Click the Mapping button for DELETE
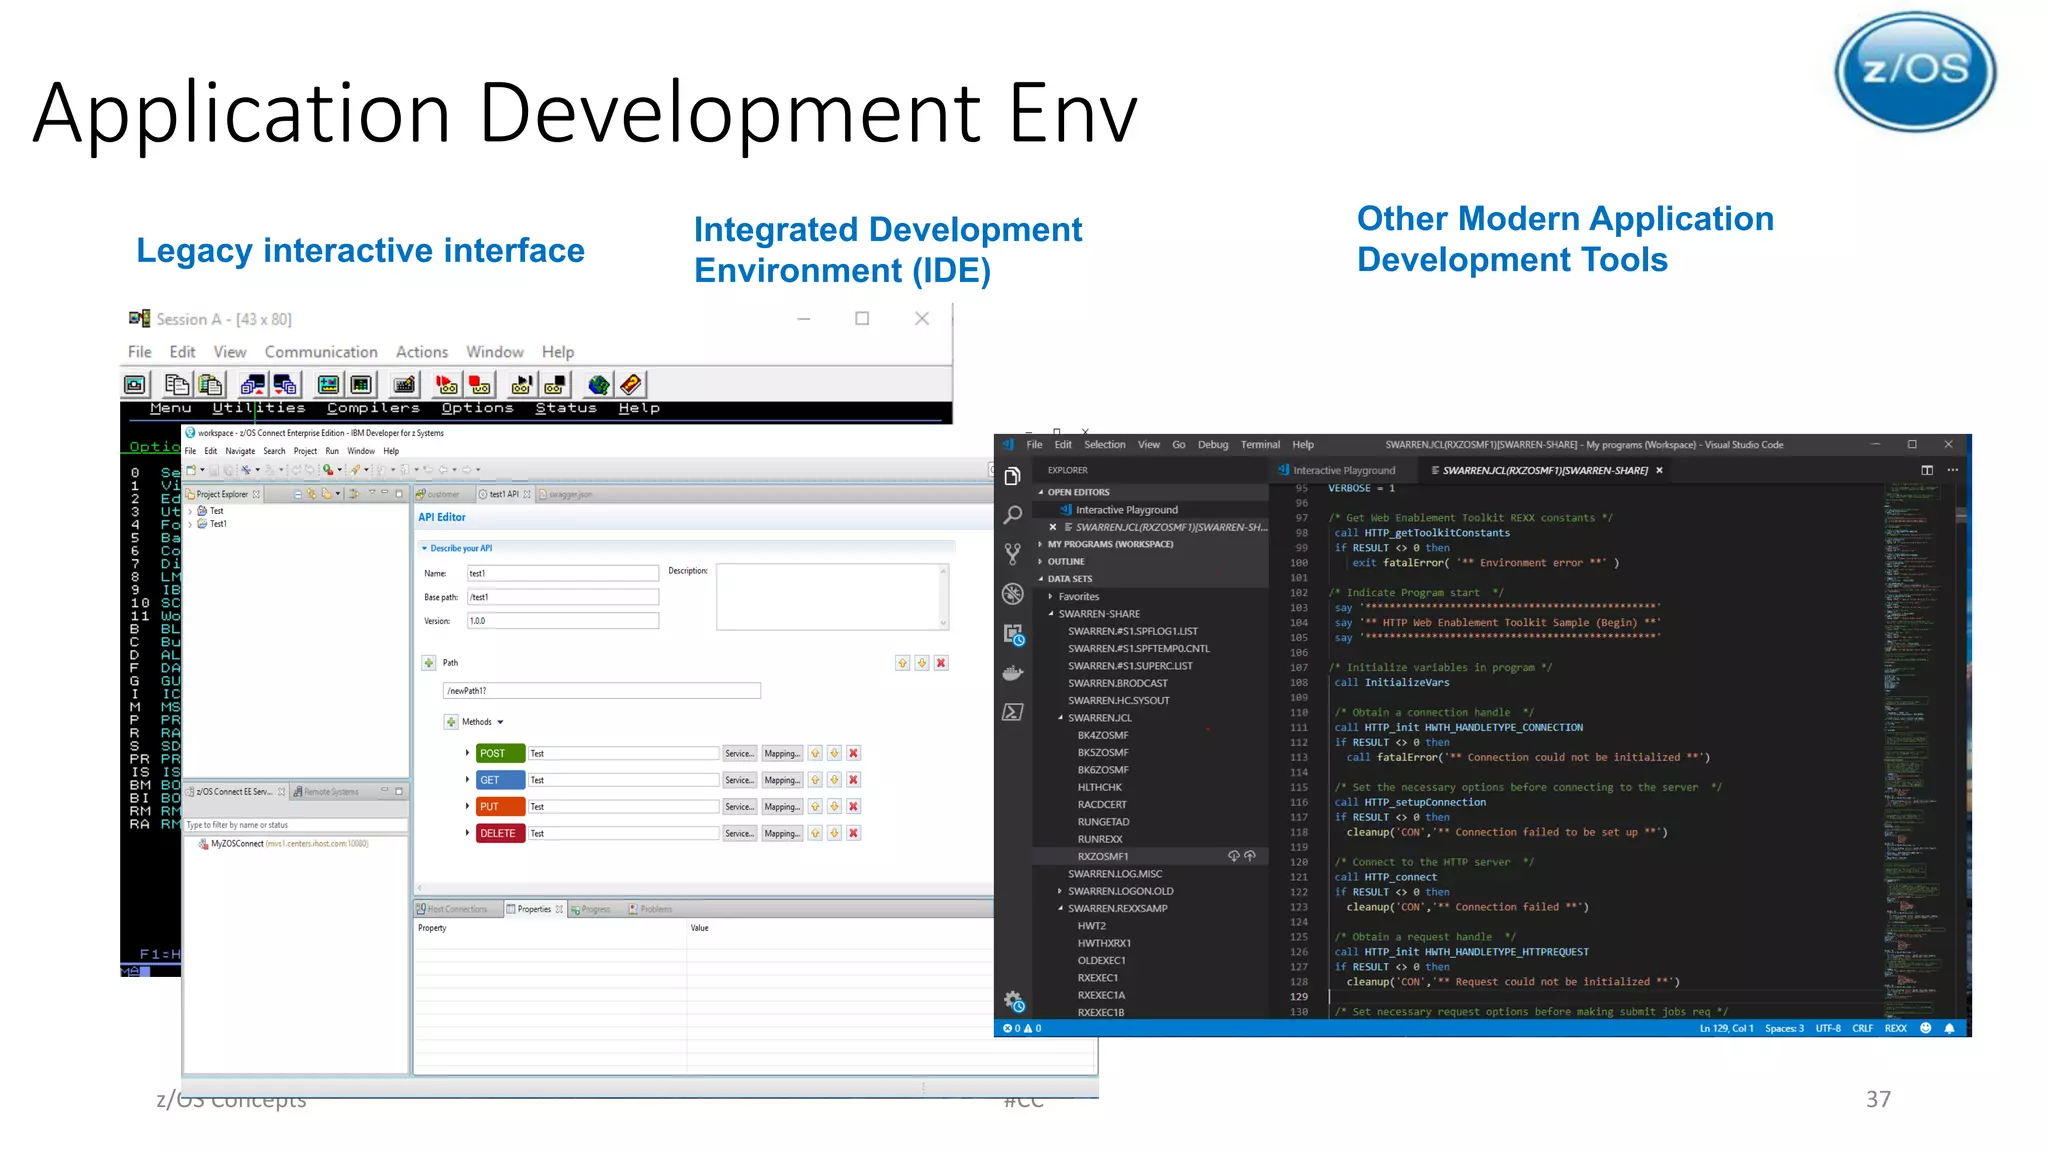 [x=781, y=833]
